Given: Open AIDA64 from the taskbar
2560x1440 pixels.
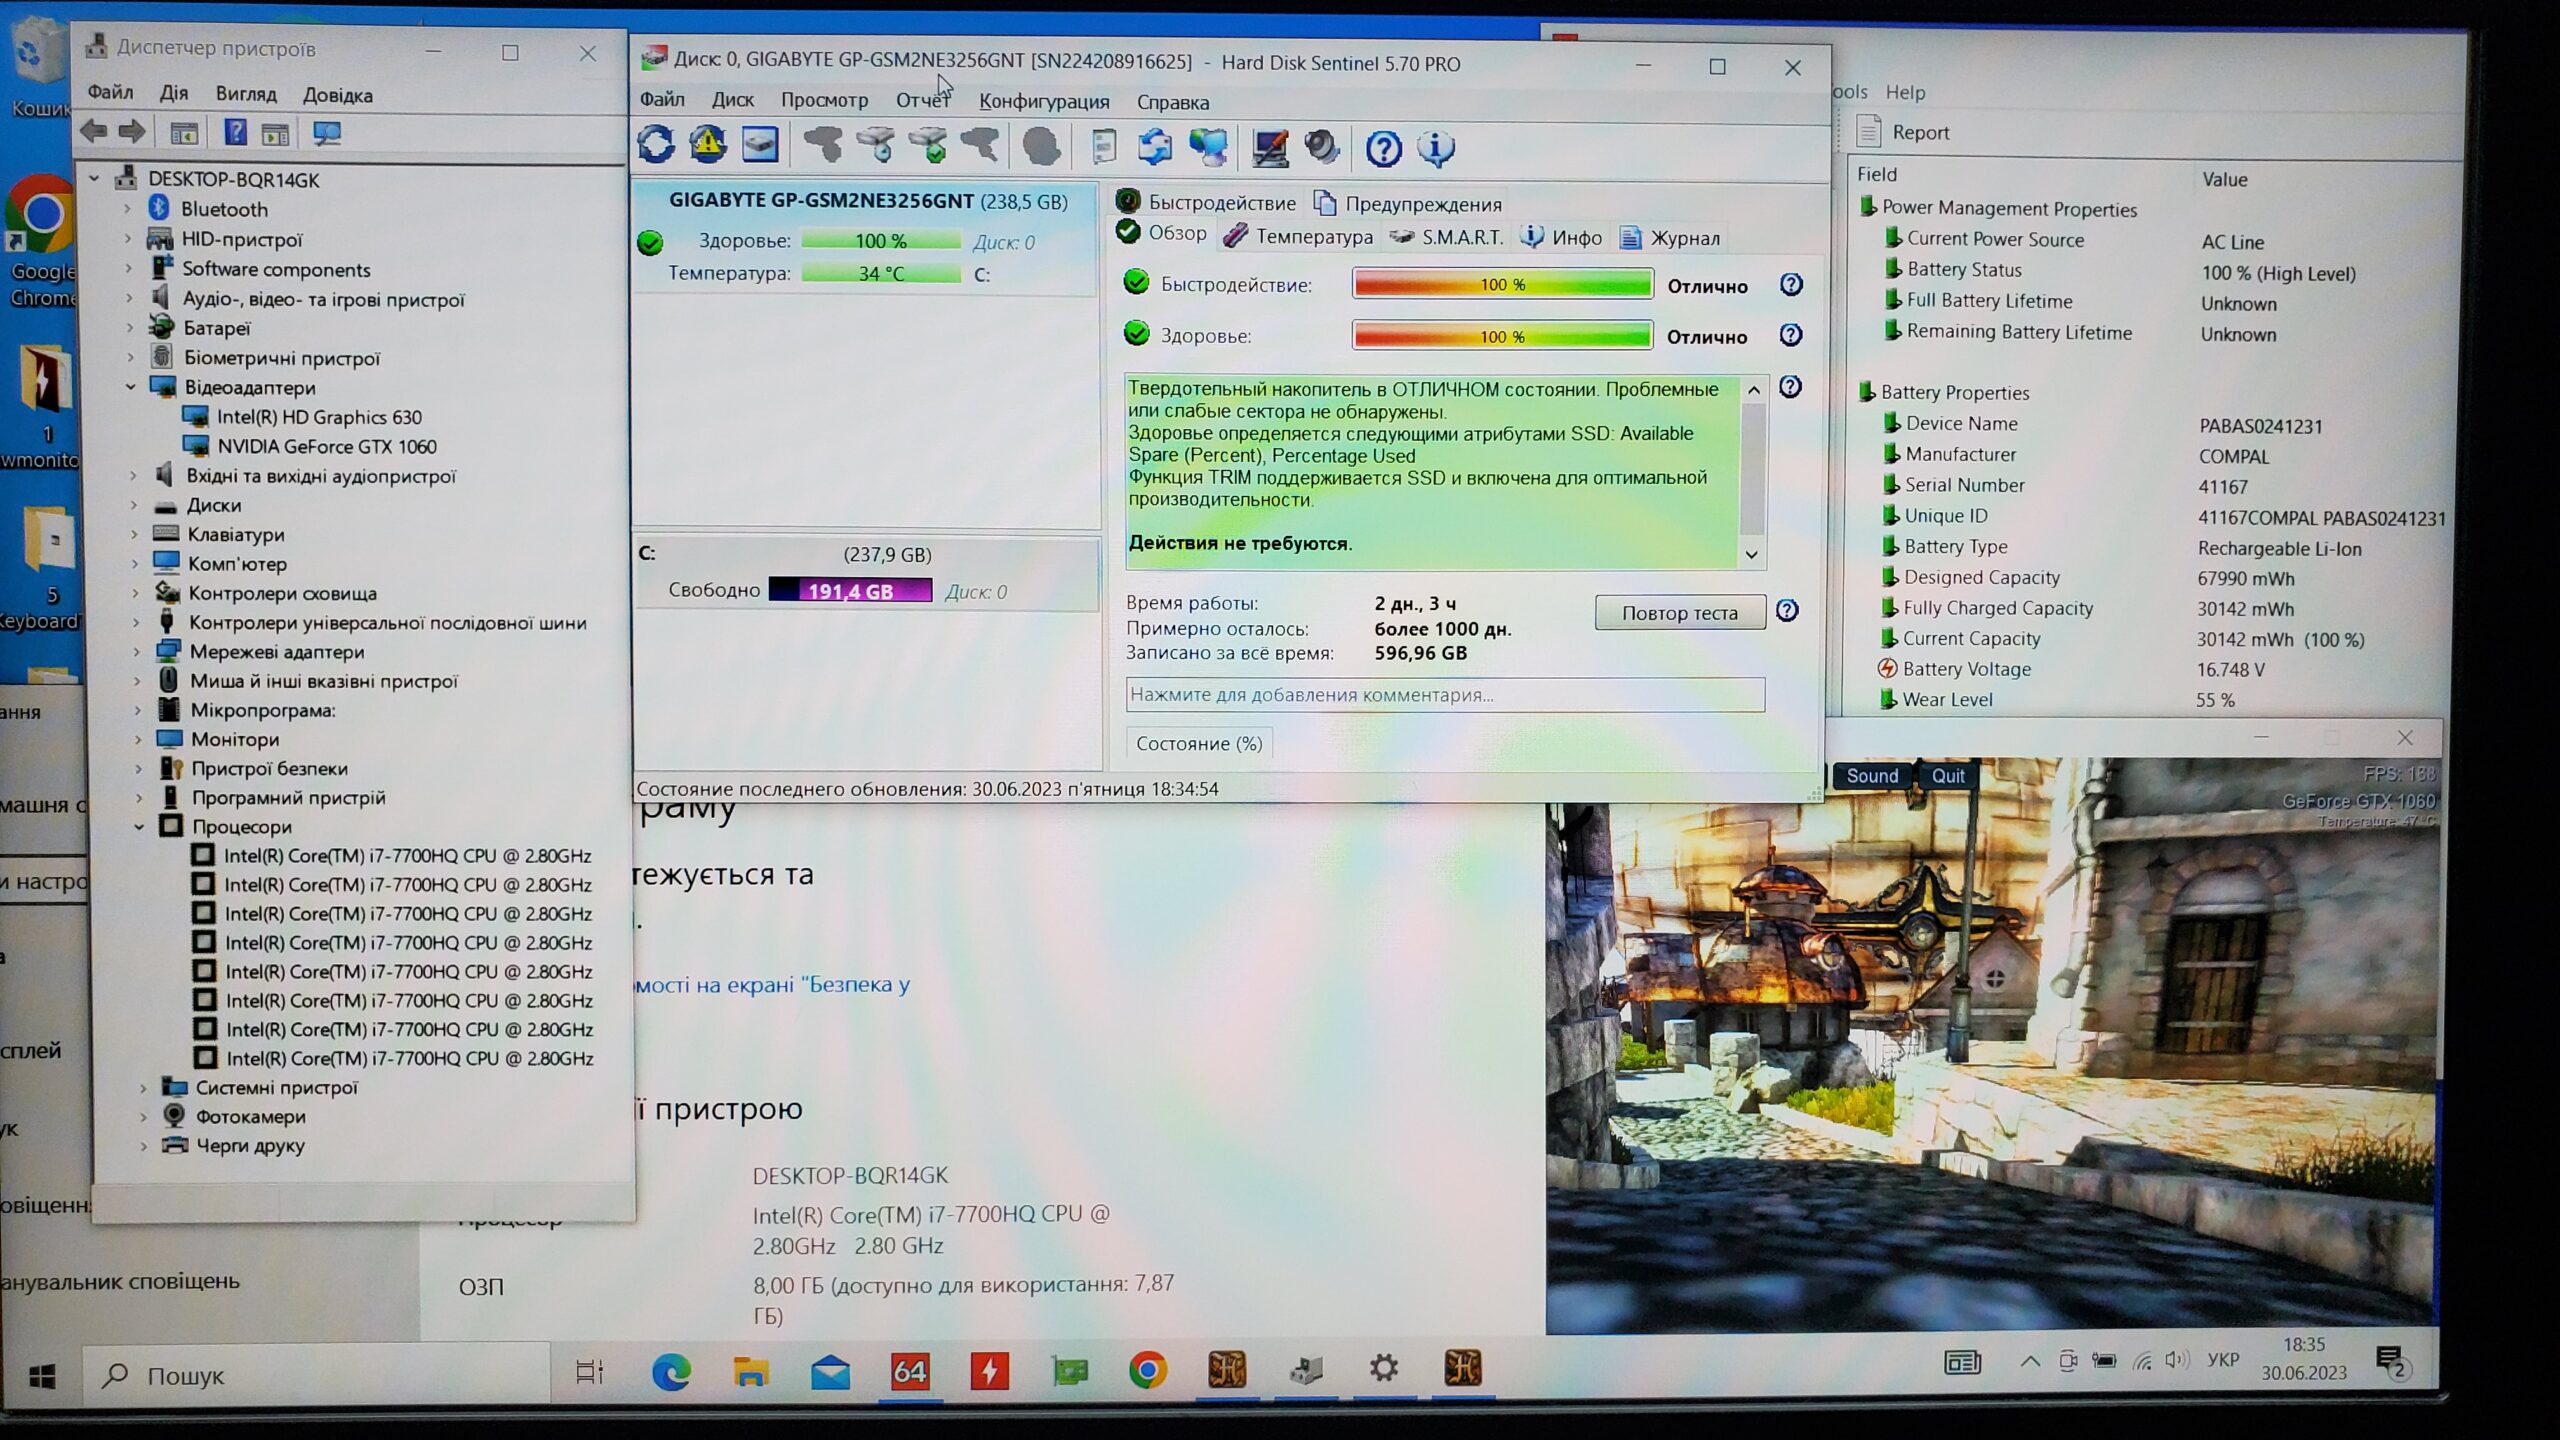Looking at the screenshot, I should click(909, 1371).
